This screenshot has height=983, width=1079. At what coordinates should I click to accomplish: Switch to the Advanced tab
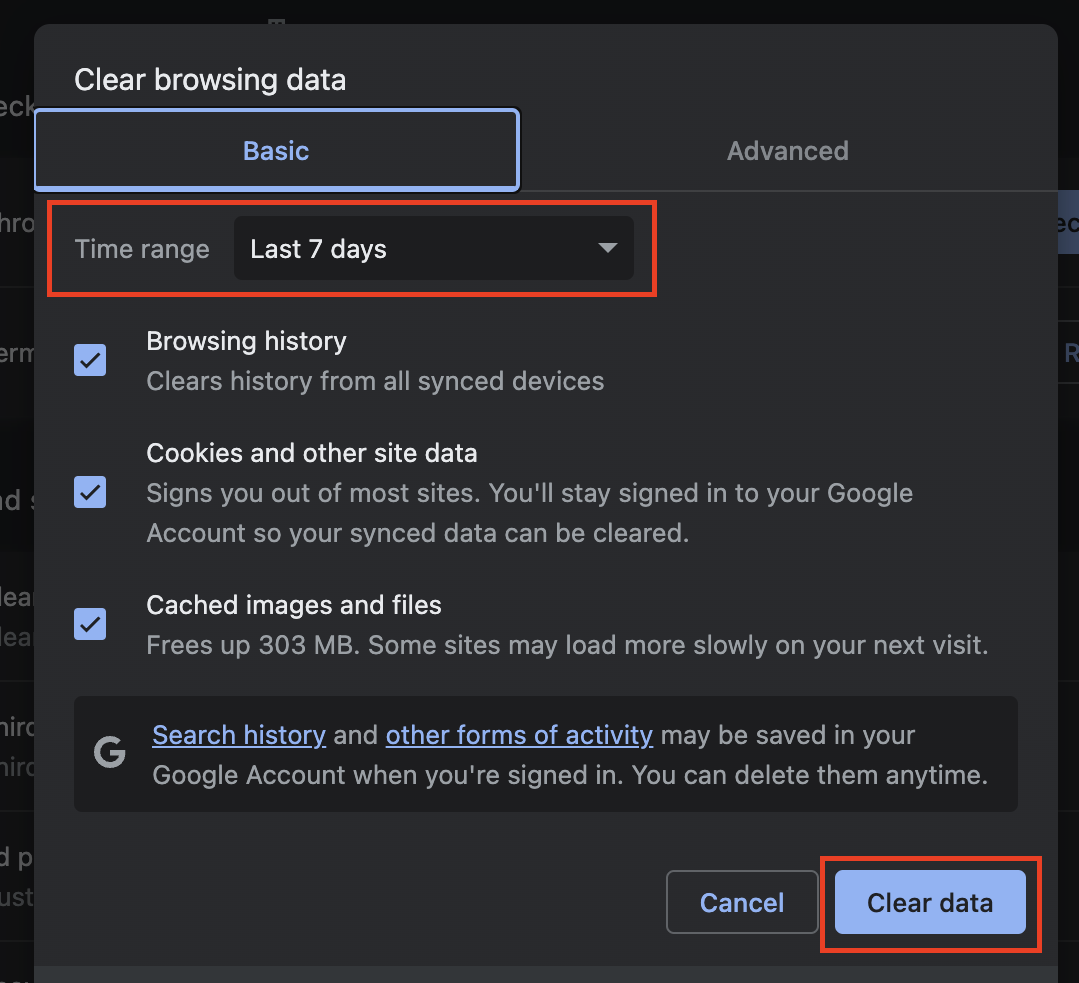[788, 150]
